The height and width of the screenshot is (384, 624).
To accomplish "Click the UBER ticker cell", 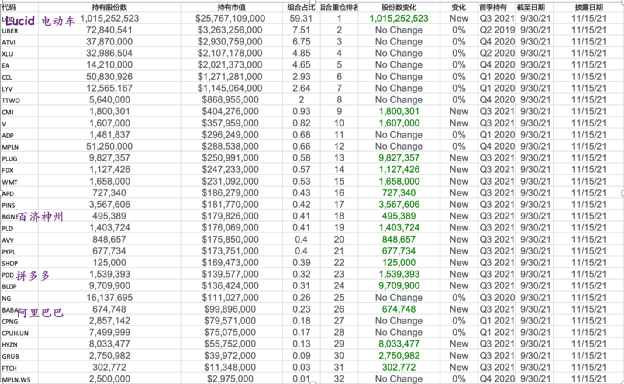I will 19,30.
